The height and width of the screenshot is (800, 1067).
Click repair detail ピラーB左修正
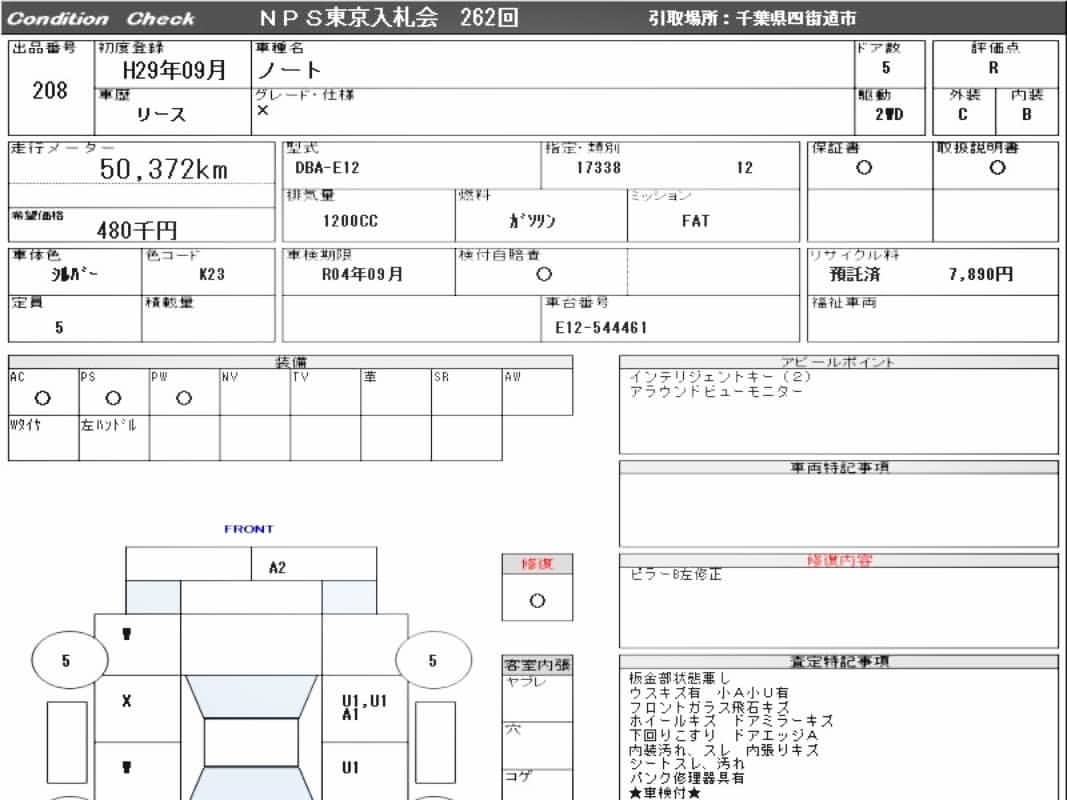(675, 575)
